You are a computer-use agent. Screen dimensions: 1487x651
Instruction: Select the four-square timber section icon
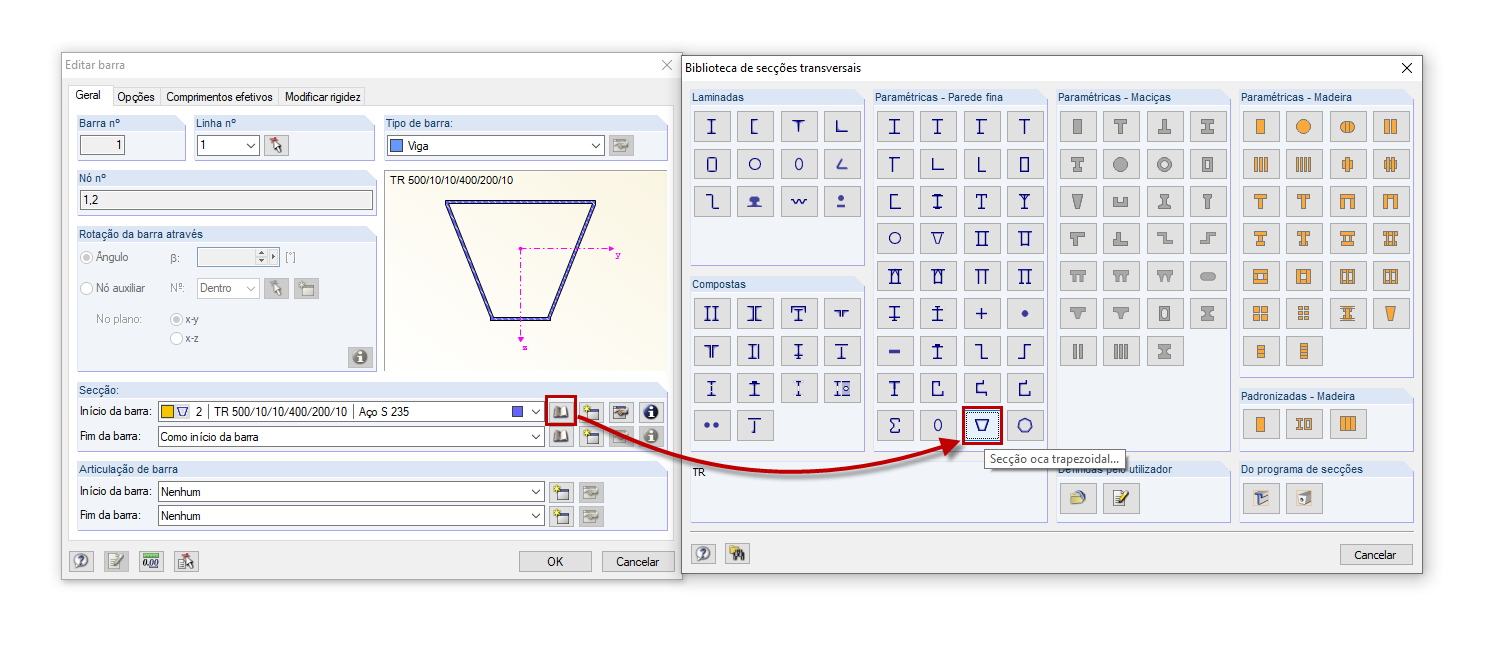pyautogui.click(x=1261, y=313)
